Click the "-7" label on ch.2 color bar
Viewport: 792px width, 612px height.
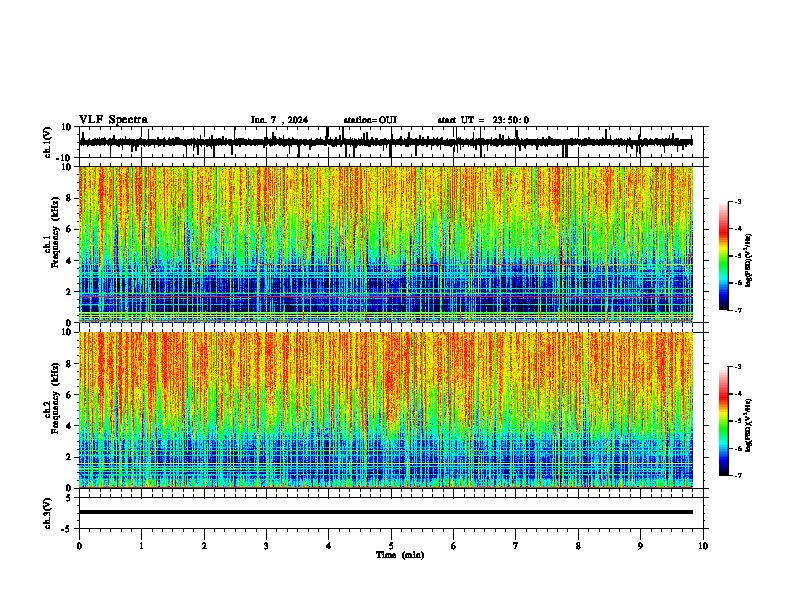[x=737, y=476]
